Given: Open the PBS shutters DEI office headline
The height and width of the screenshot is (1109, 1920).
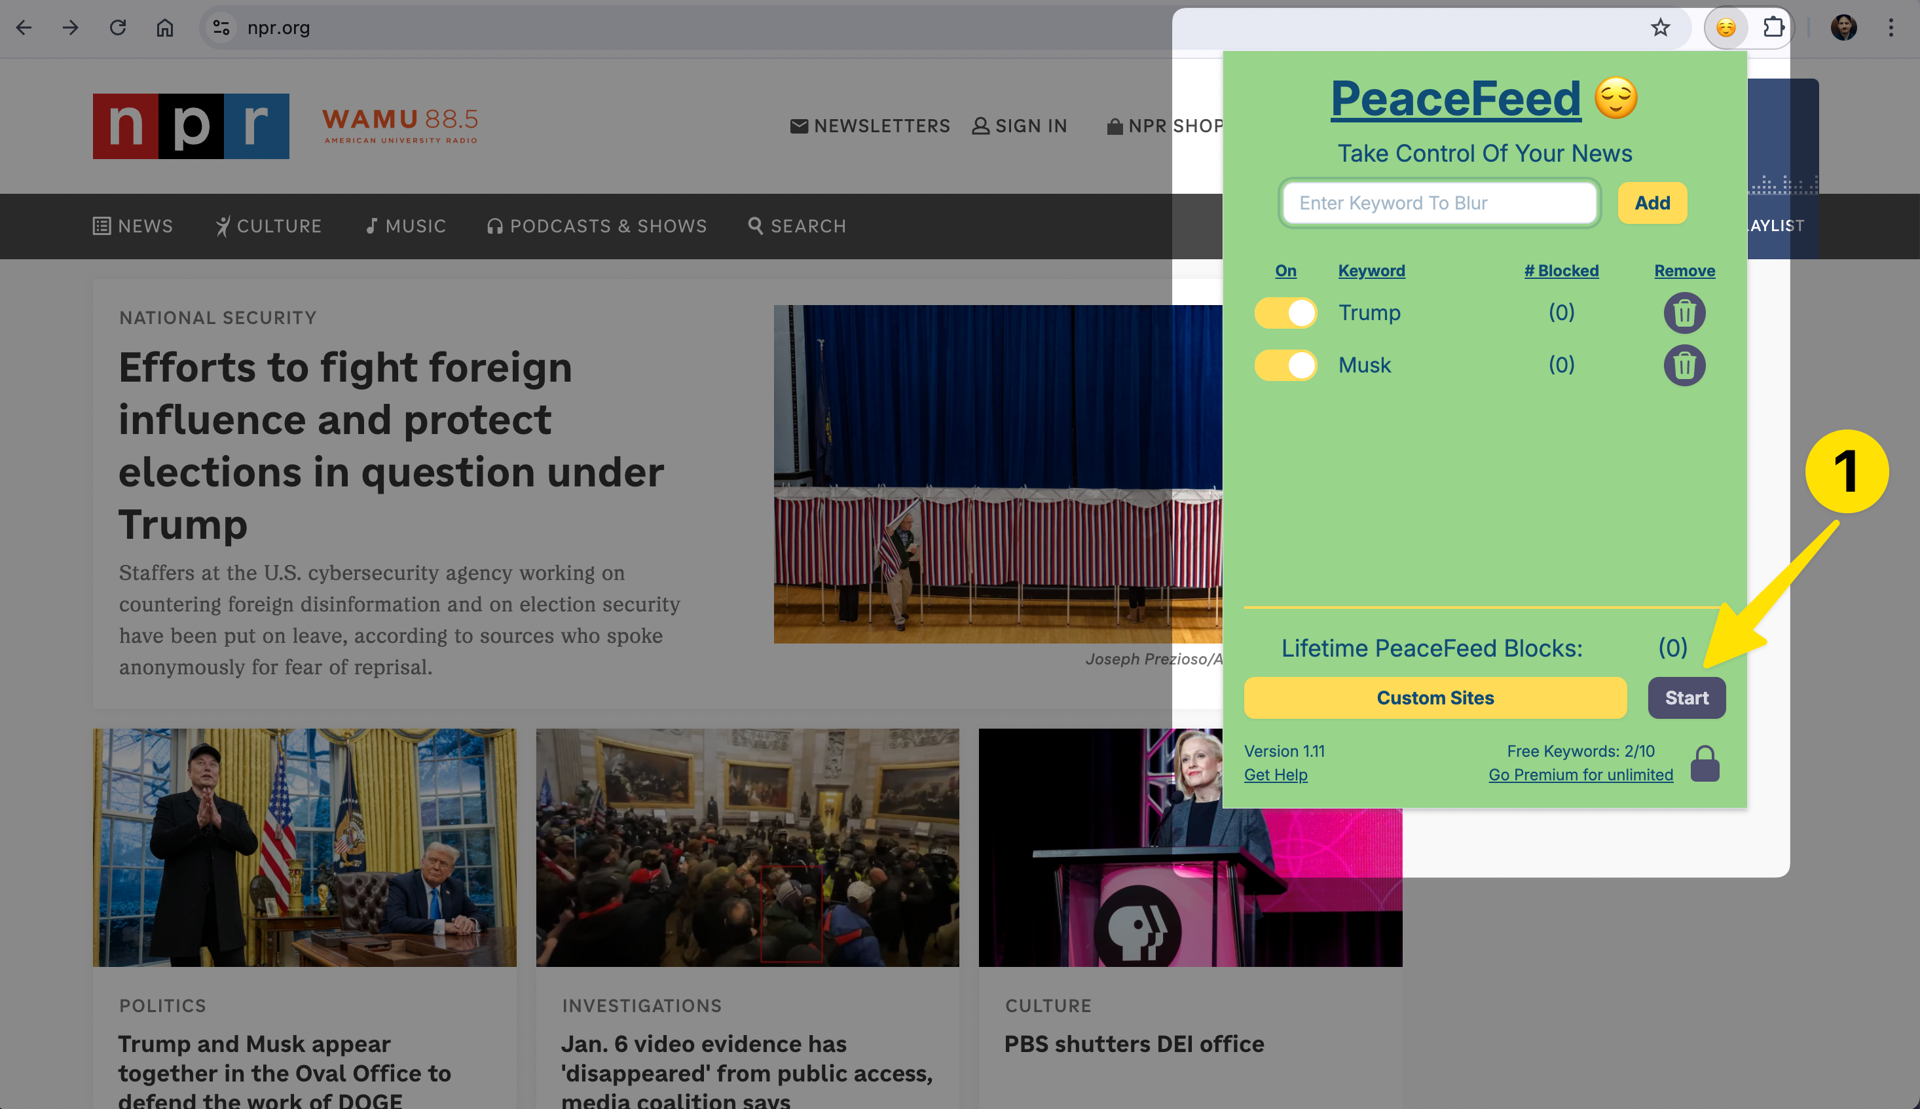Looking at the screenshot, I should point(1134,1044).
